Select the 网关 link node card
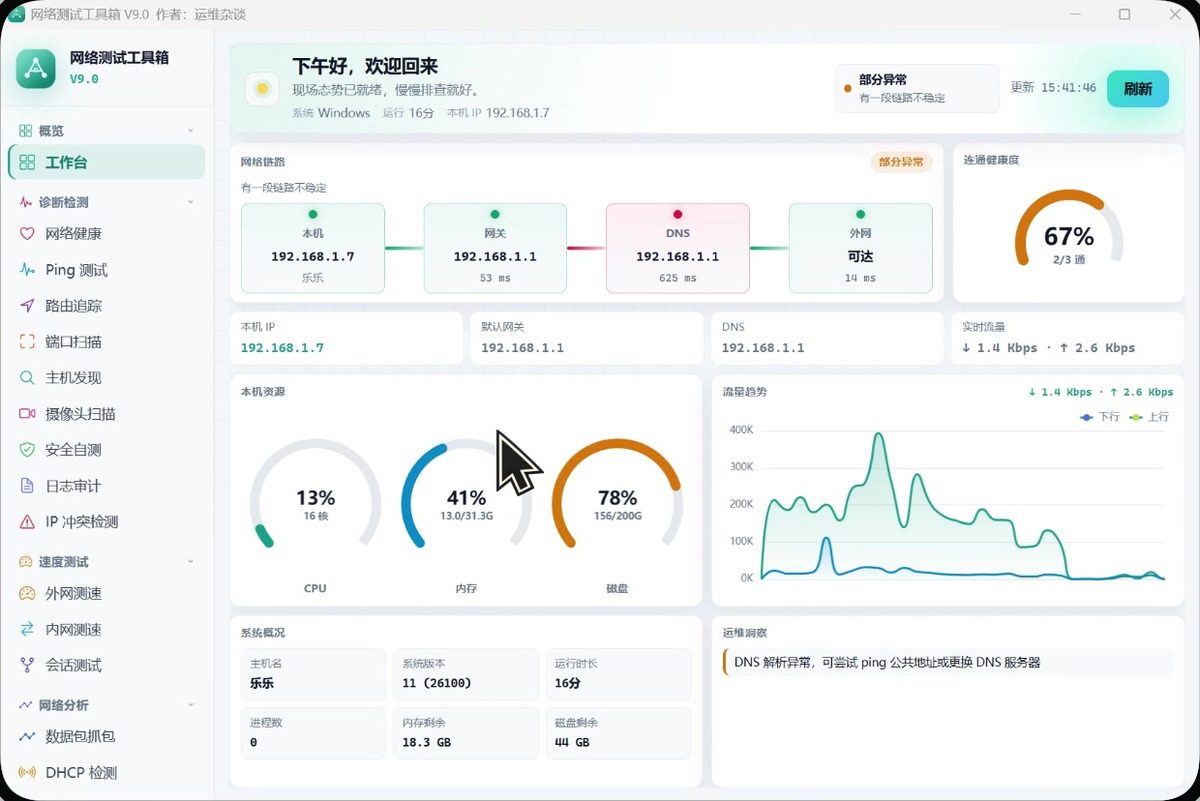This screenshot has height=801, width=1200. tap(495, 248)
